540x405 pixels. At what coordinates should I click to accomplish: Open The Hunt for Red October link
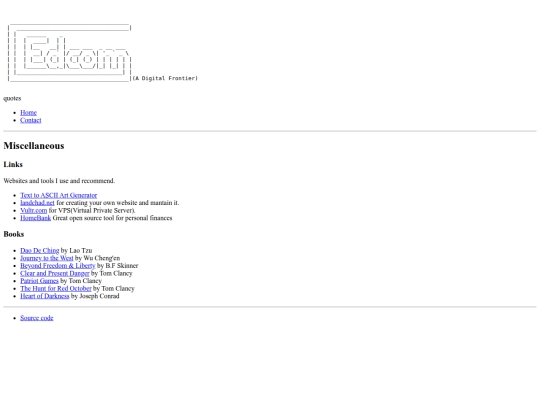tap(56, 289)
